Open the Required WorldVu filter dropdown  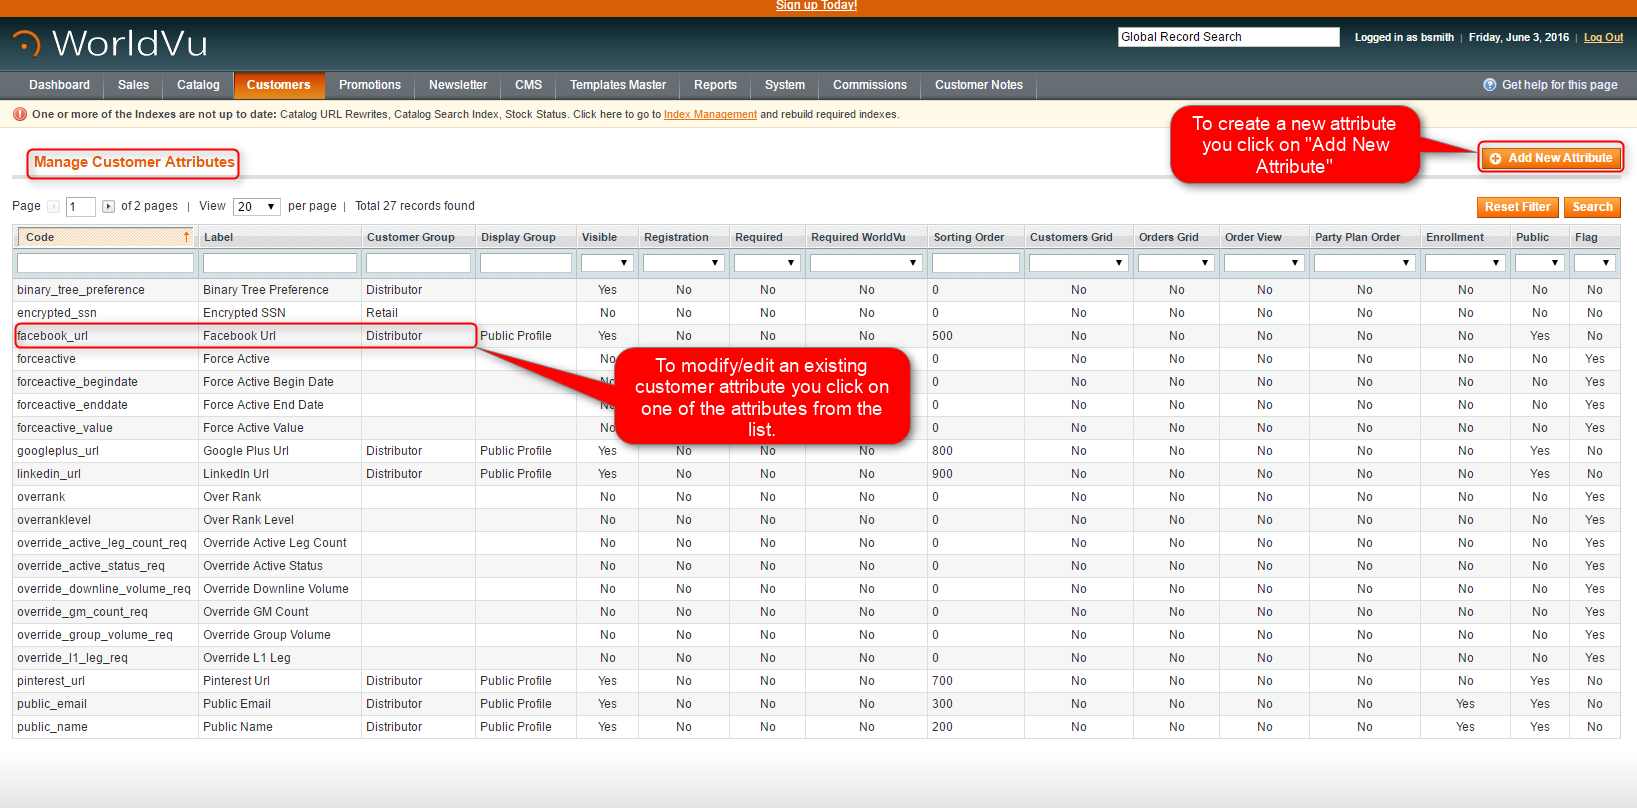[x=866, y=263]
